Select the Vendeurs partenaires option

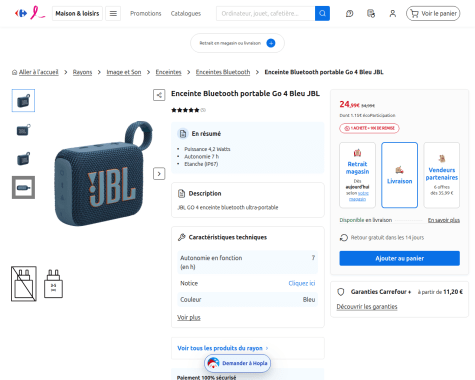pyautogui.click(x=442, y=175)
